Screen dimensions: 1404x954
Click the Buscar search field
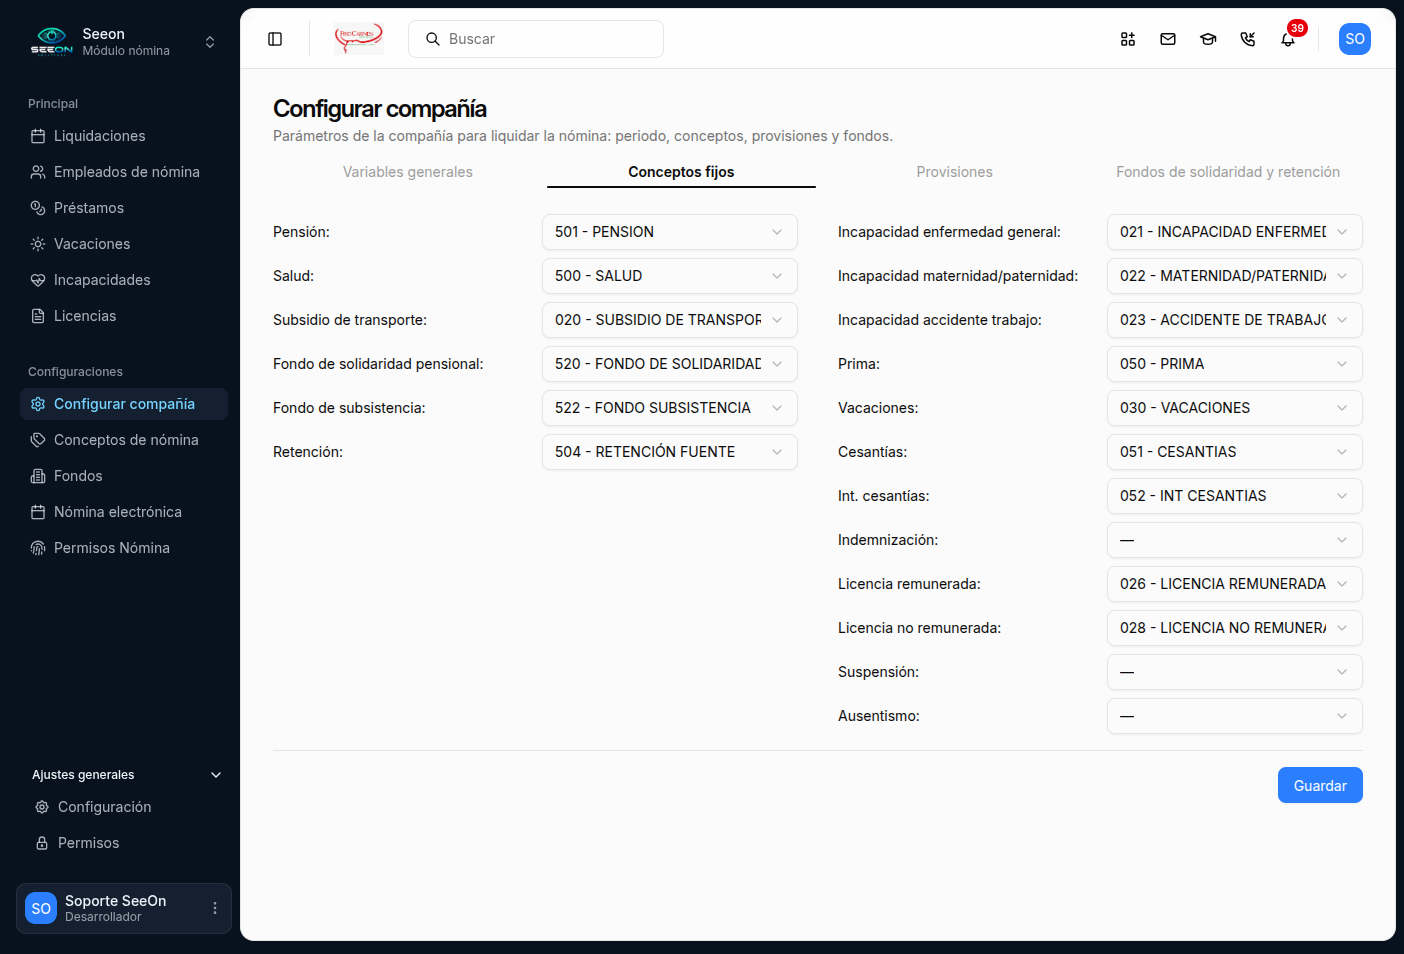point(536,39)
